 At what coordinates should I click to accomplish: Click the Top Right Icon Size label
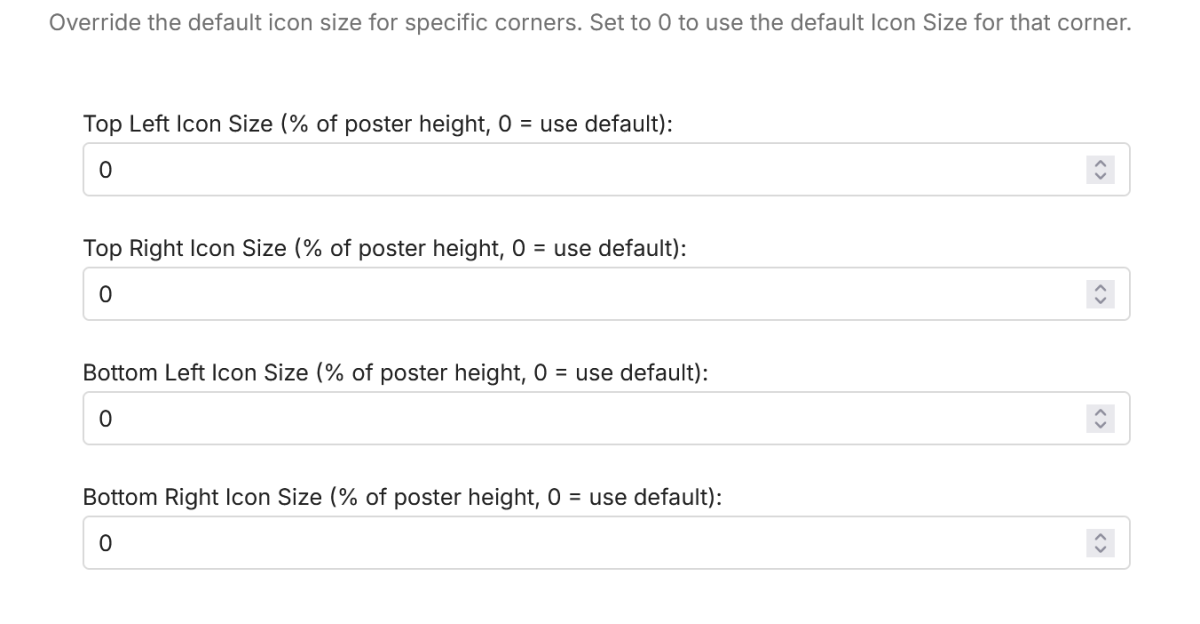click(x=384, y=249)
